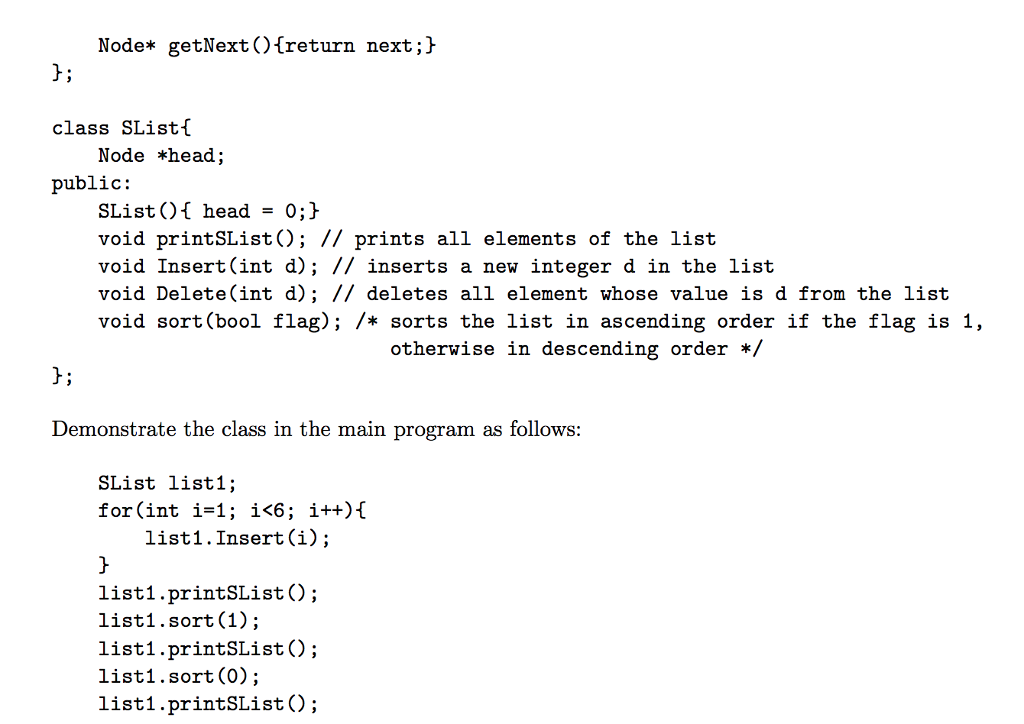Click the for loop header line
The height and width of the screenshot is (724, 1024).
(x=232, y=510)
